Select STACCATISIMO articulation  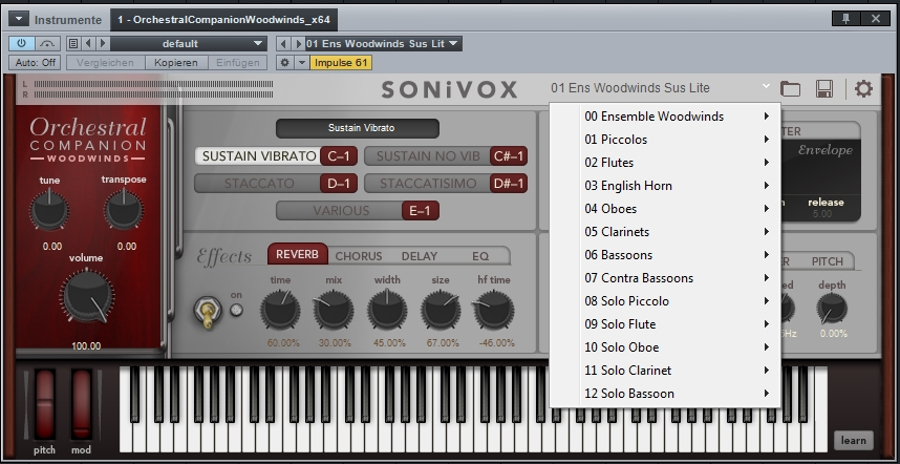click(445, 183)
